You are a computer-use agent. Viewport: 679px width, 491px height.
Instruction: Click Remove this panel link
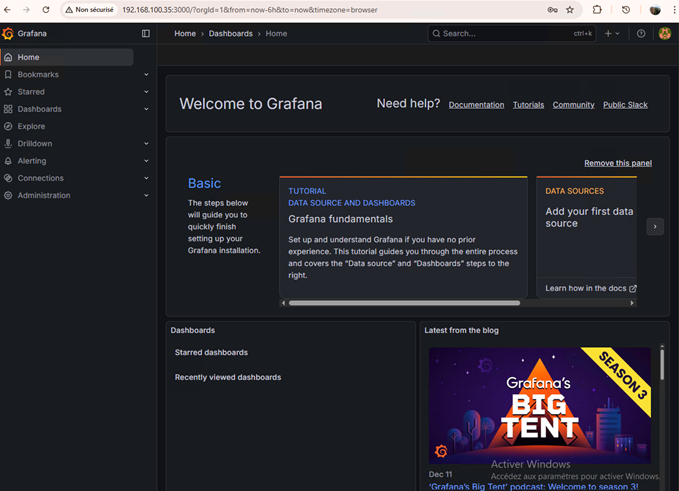[x=617, y=163]
